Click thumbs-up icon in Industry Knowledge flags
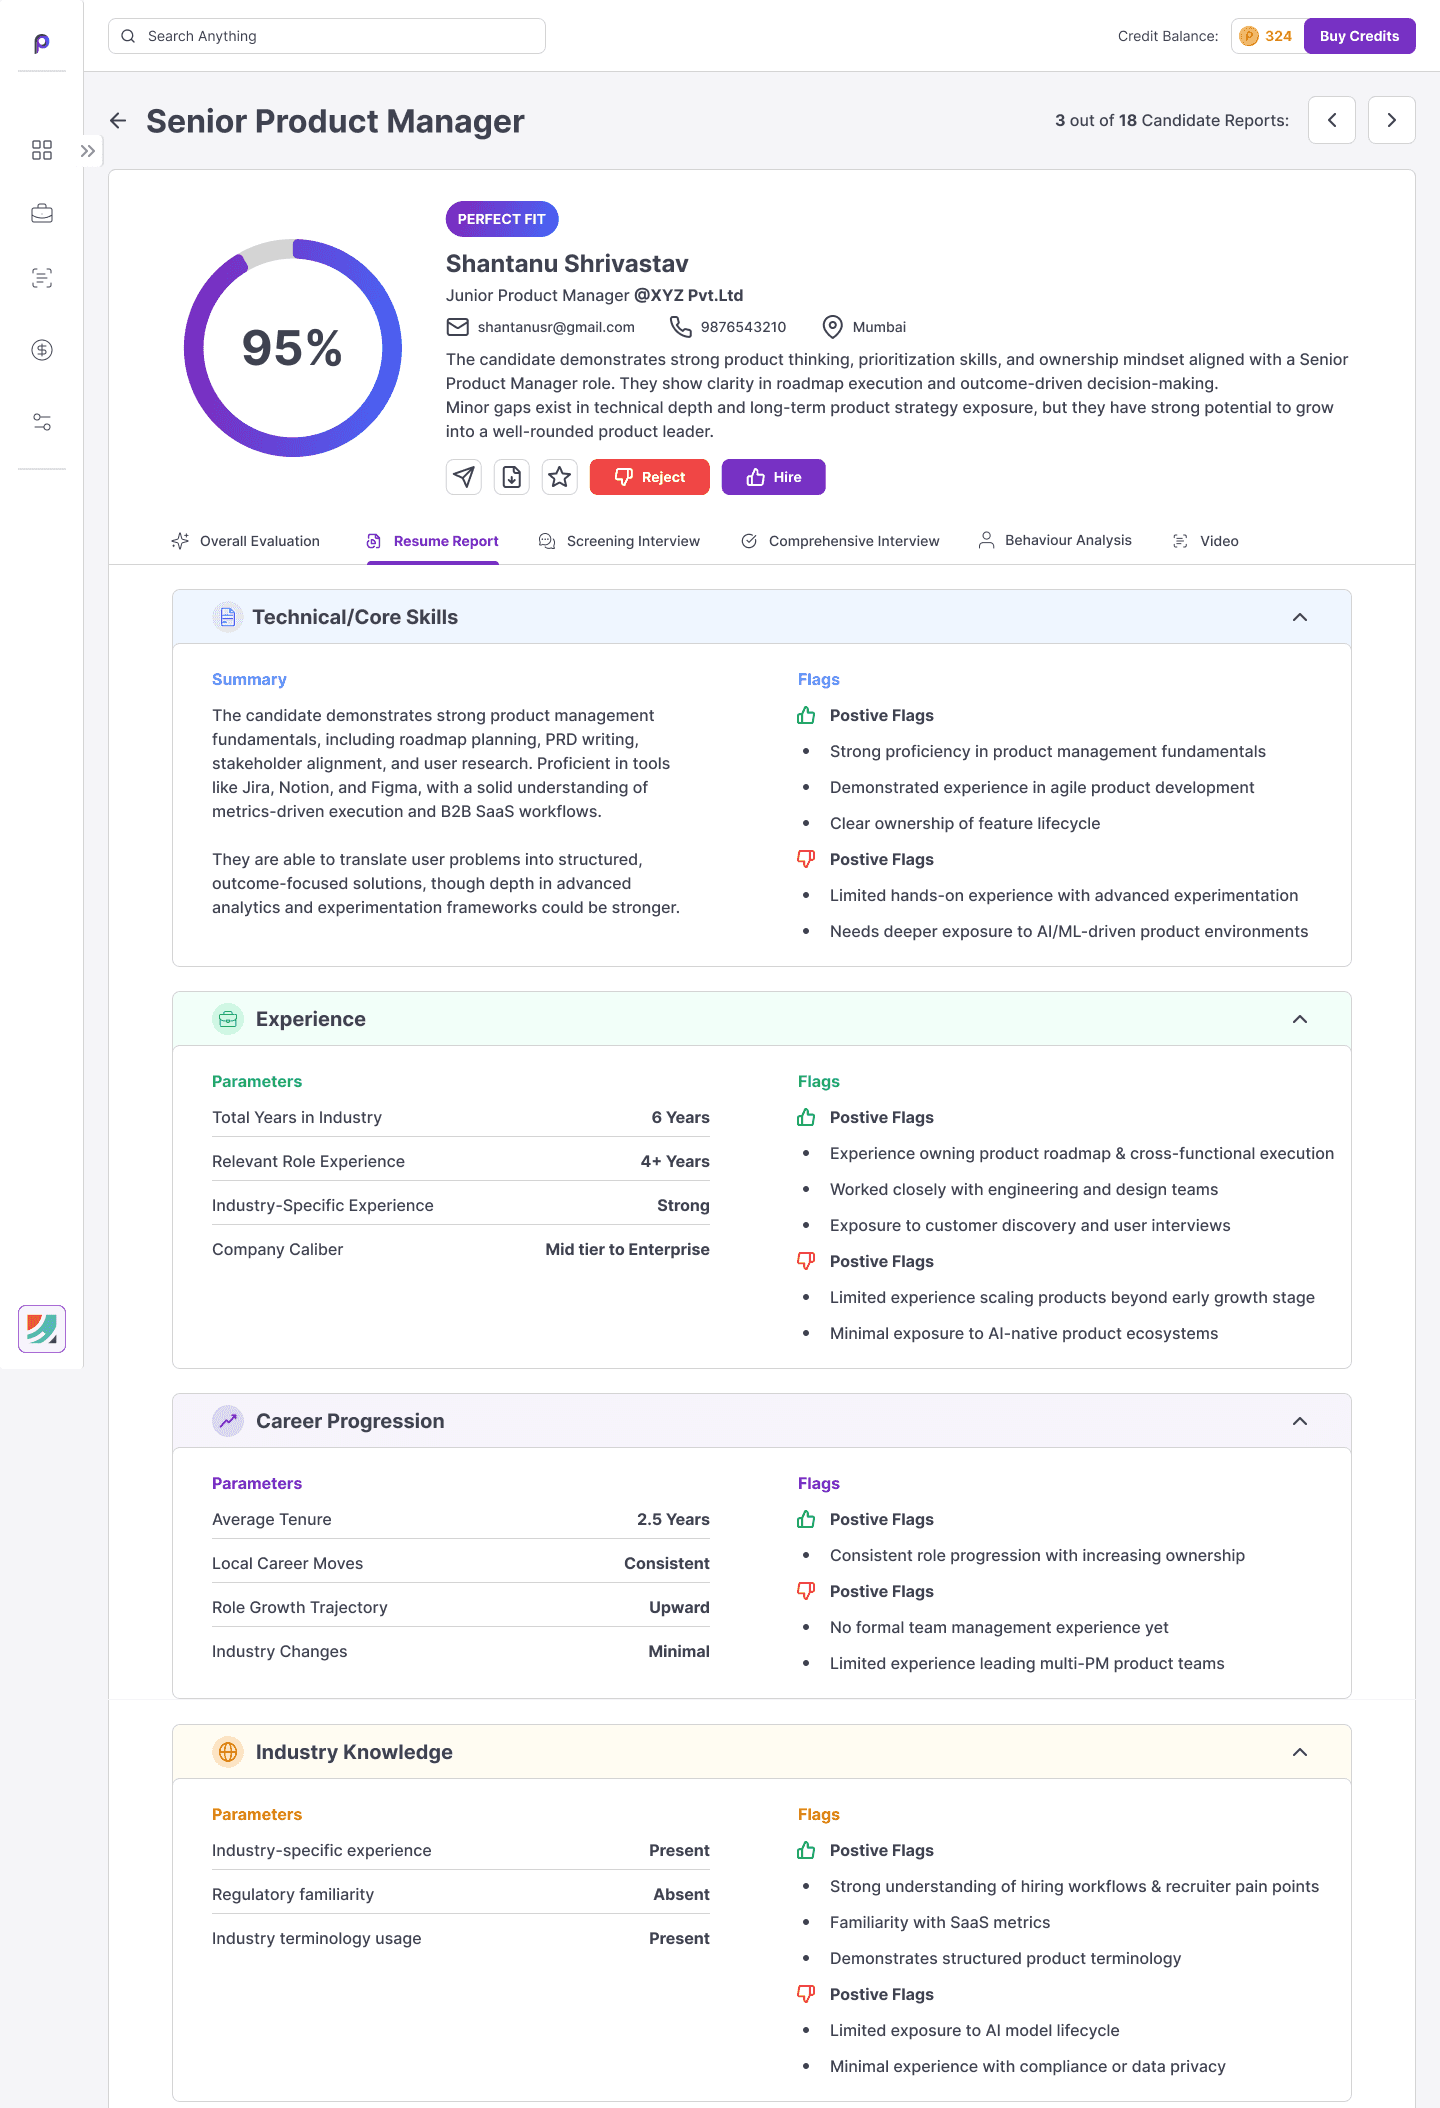The image size is (1440, 2108). 806,1850
